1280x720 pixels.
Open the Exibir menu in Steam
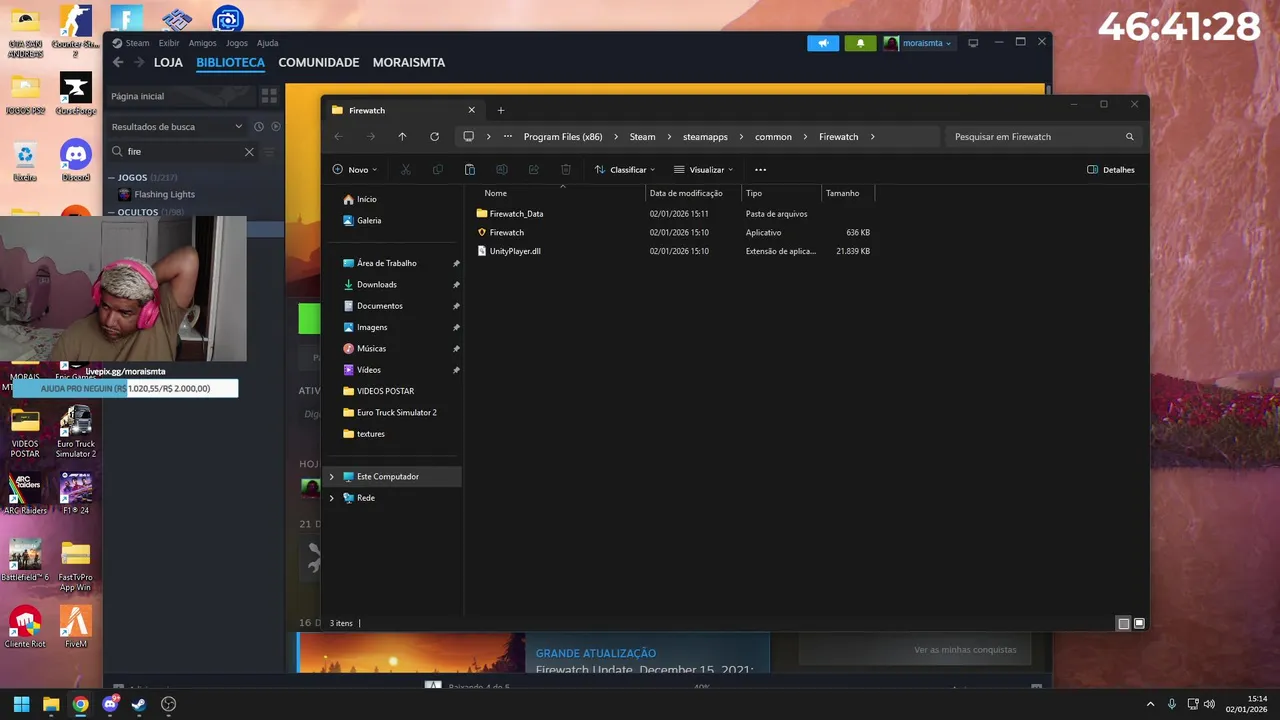tap(169, 43)
